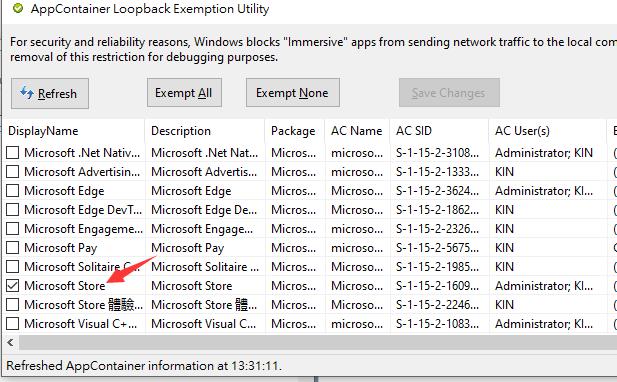Click SID cell 'S-1-15-2-3624...'
Screen dimensions: 617x382
[438, 191]
